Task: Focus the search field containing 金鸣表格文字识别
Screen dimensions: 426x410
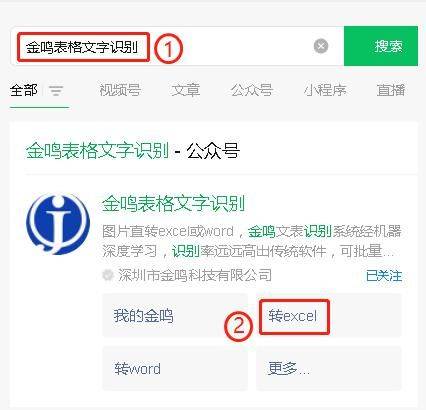Action: [178, 46]
